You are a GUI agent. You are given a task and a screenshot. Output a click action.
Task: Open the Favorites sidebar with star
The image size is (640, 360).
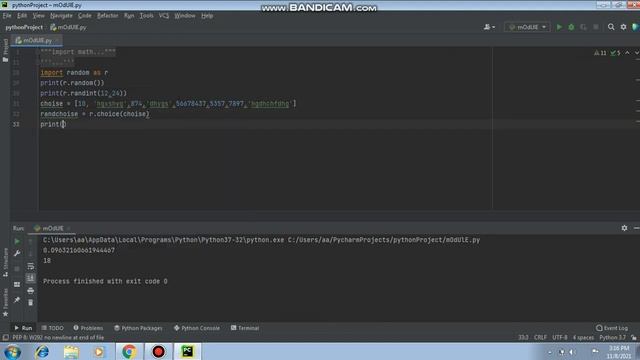pos(5,302)
